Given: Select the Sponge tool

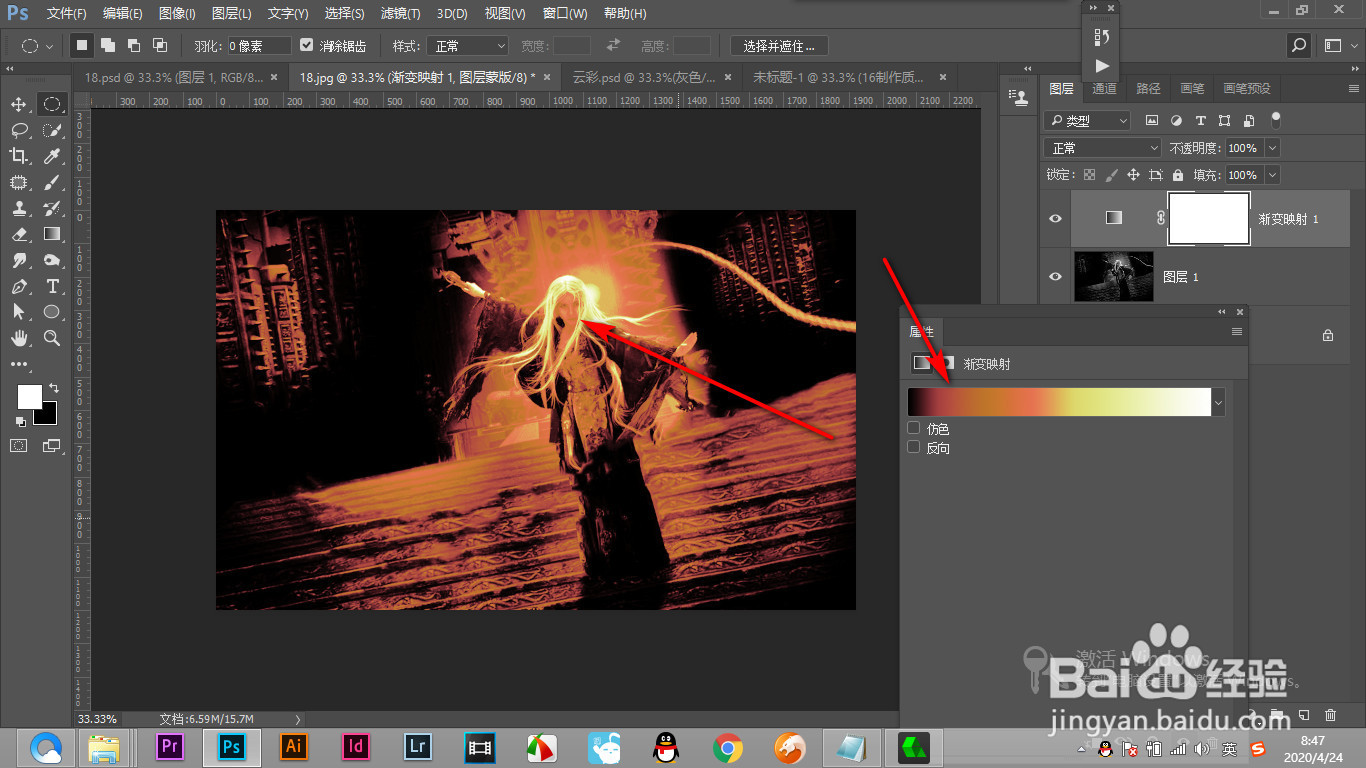Looking at the screenshot, I should [52, 261].
